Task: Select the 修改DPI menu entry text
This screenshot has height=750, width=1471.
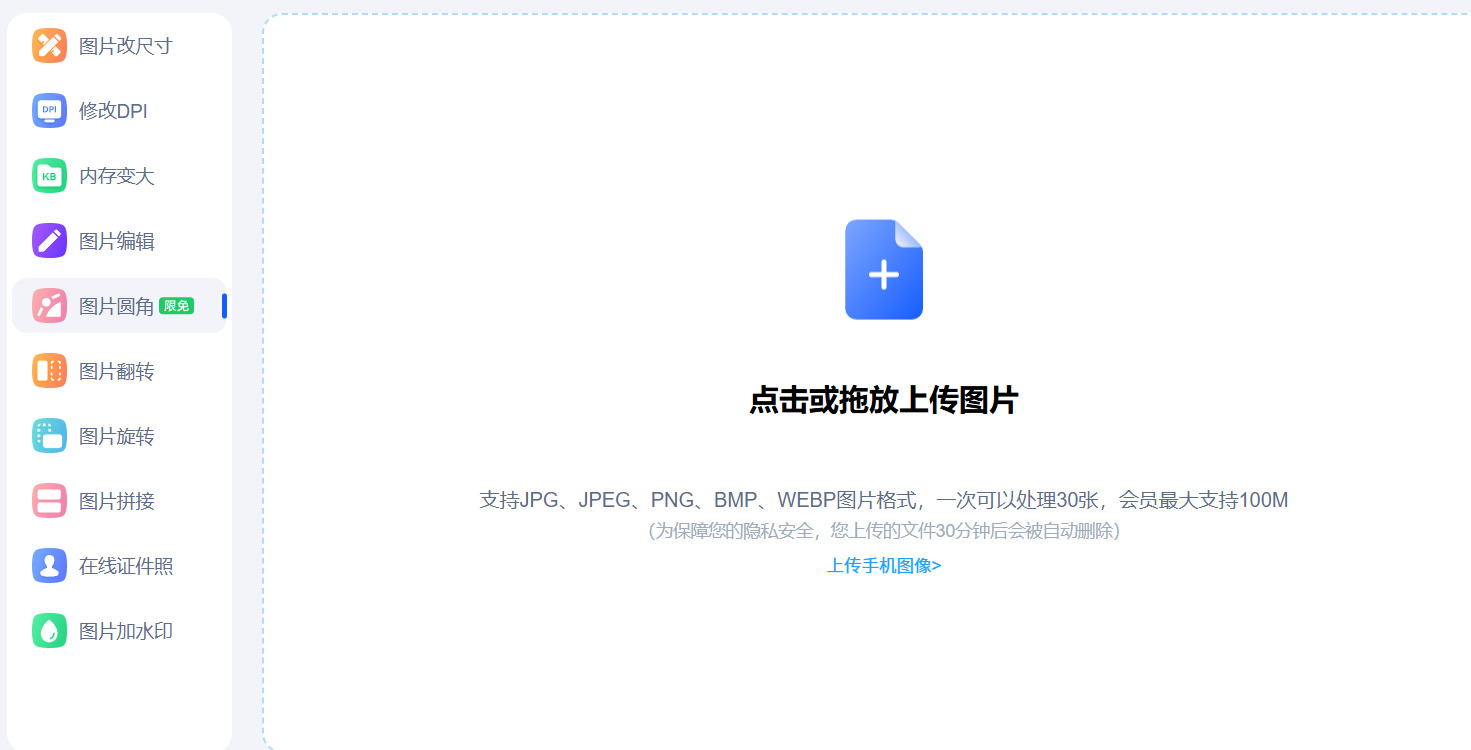Action: [112, 110]
